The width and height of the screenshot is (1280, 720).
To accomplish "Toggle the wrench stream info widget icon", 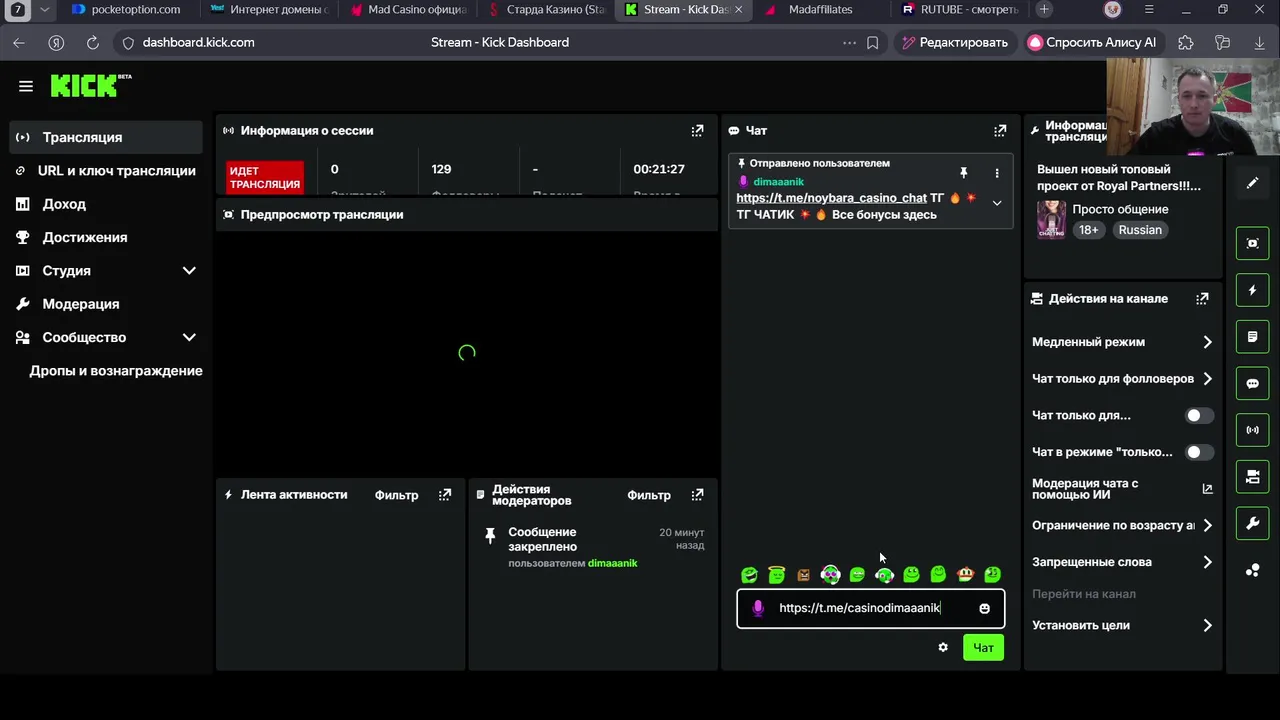I will point(1252,524).
